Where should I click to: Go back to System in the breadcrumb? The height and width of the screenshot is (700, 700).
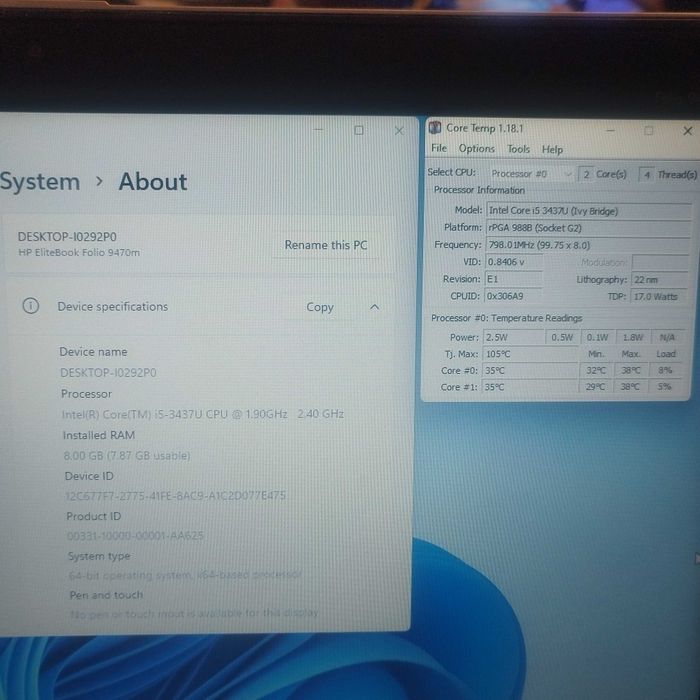pyautogui.click(x=40, y=182)
